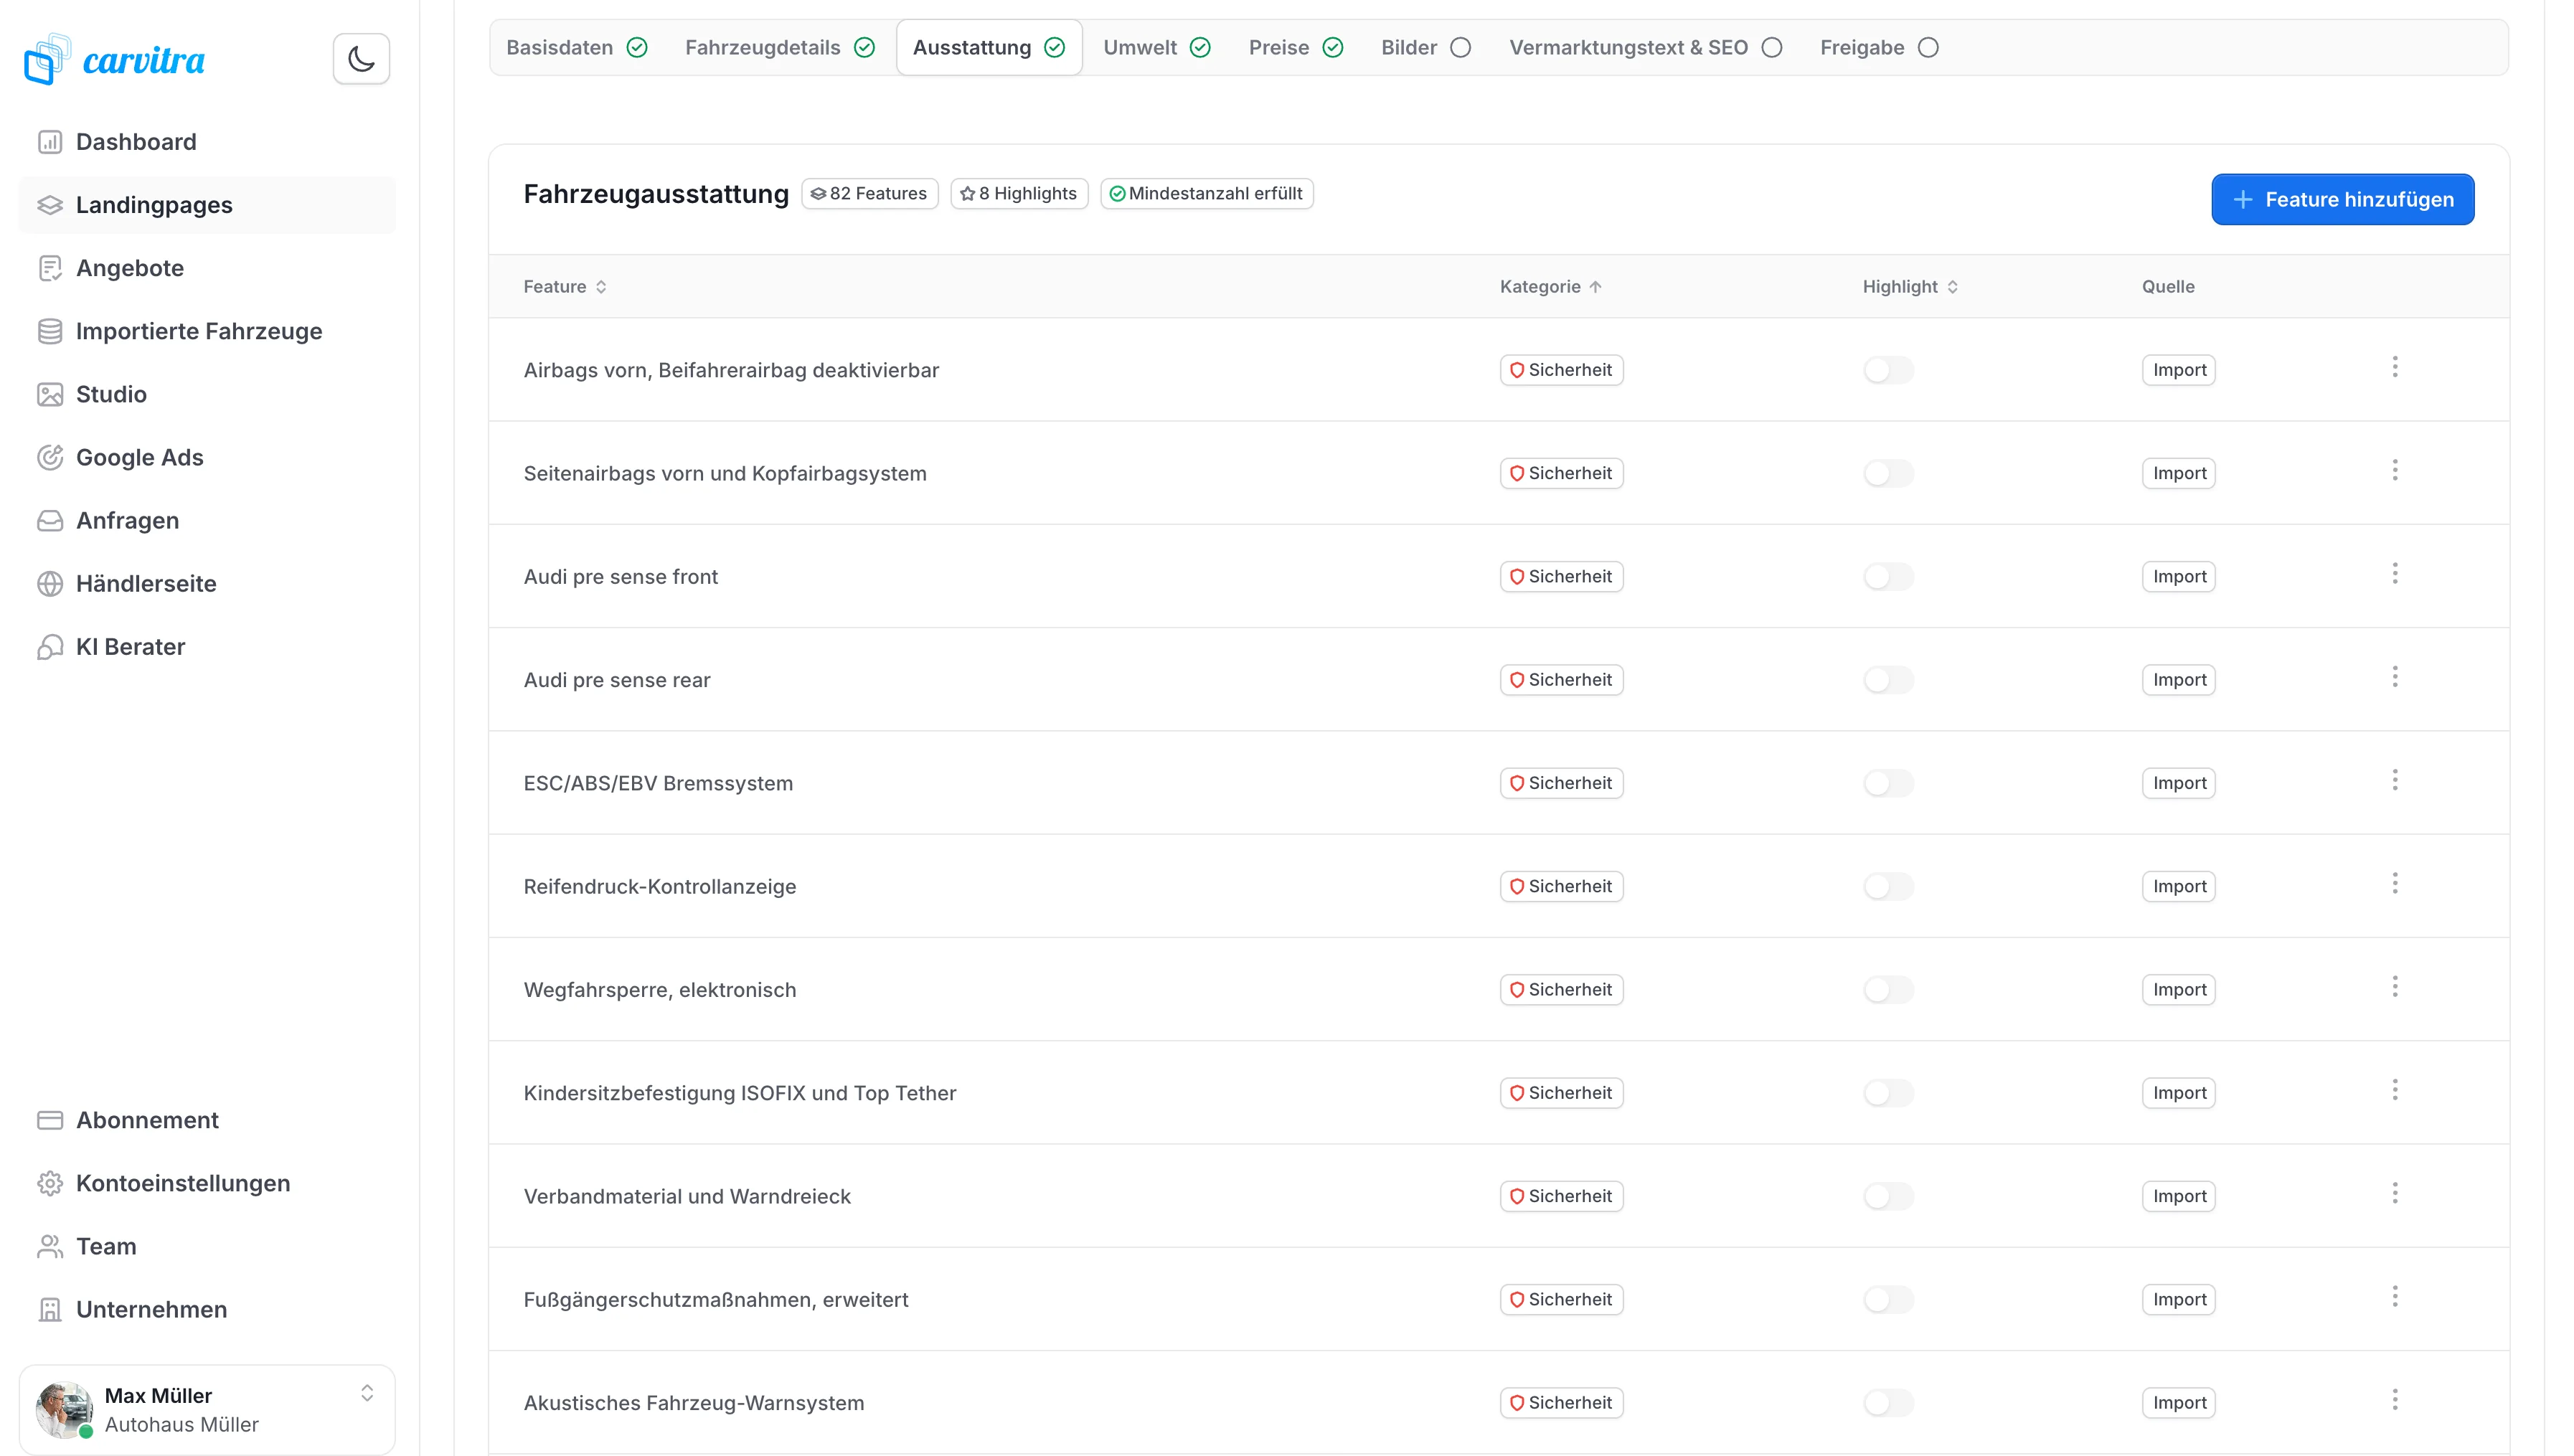Click the Import badge on Audi pre sense rear row

click(2178, 680)
